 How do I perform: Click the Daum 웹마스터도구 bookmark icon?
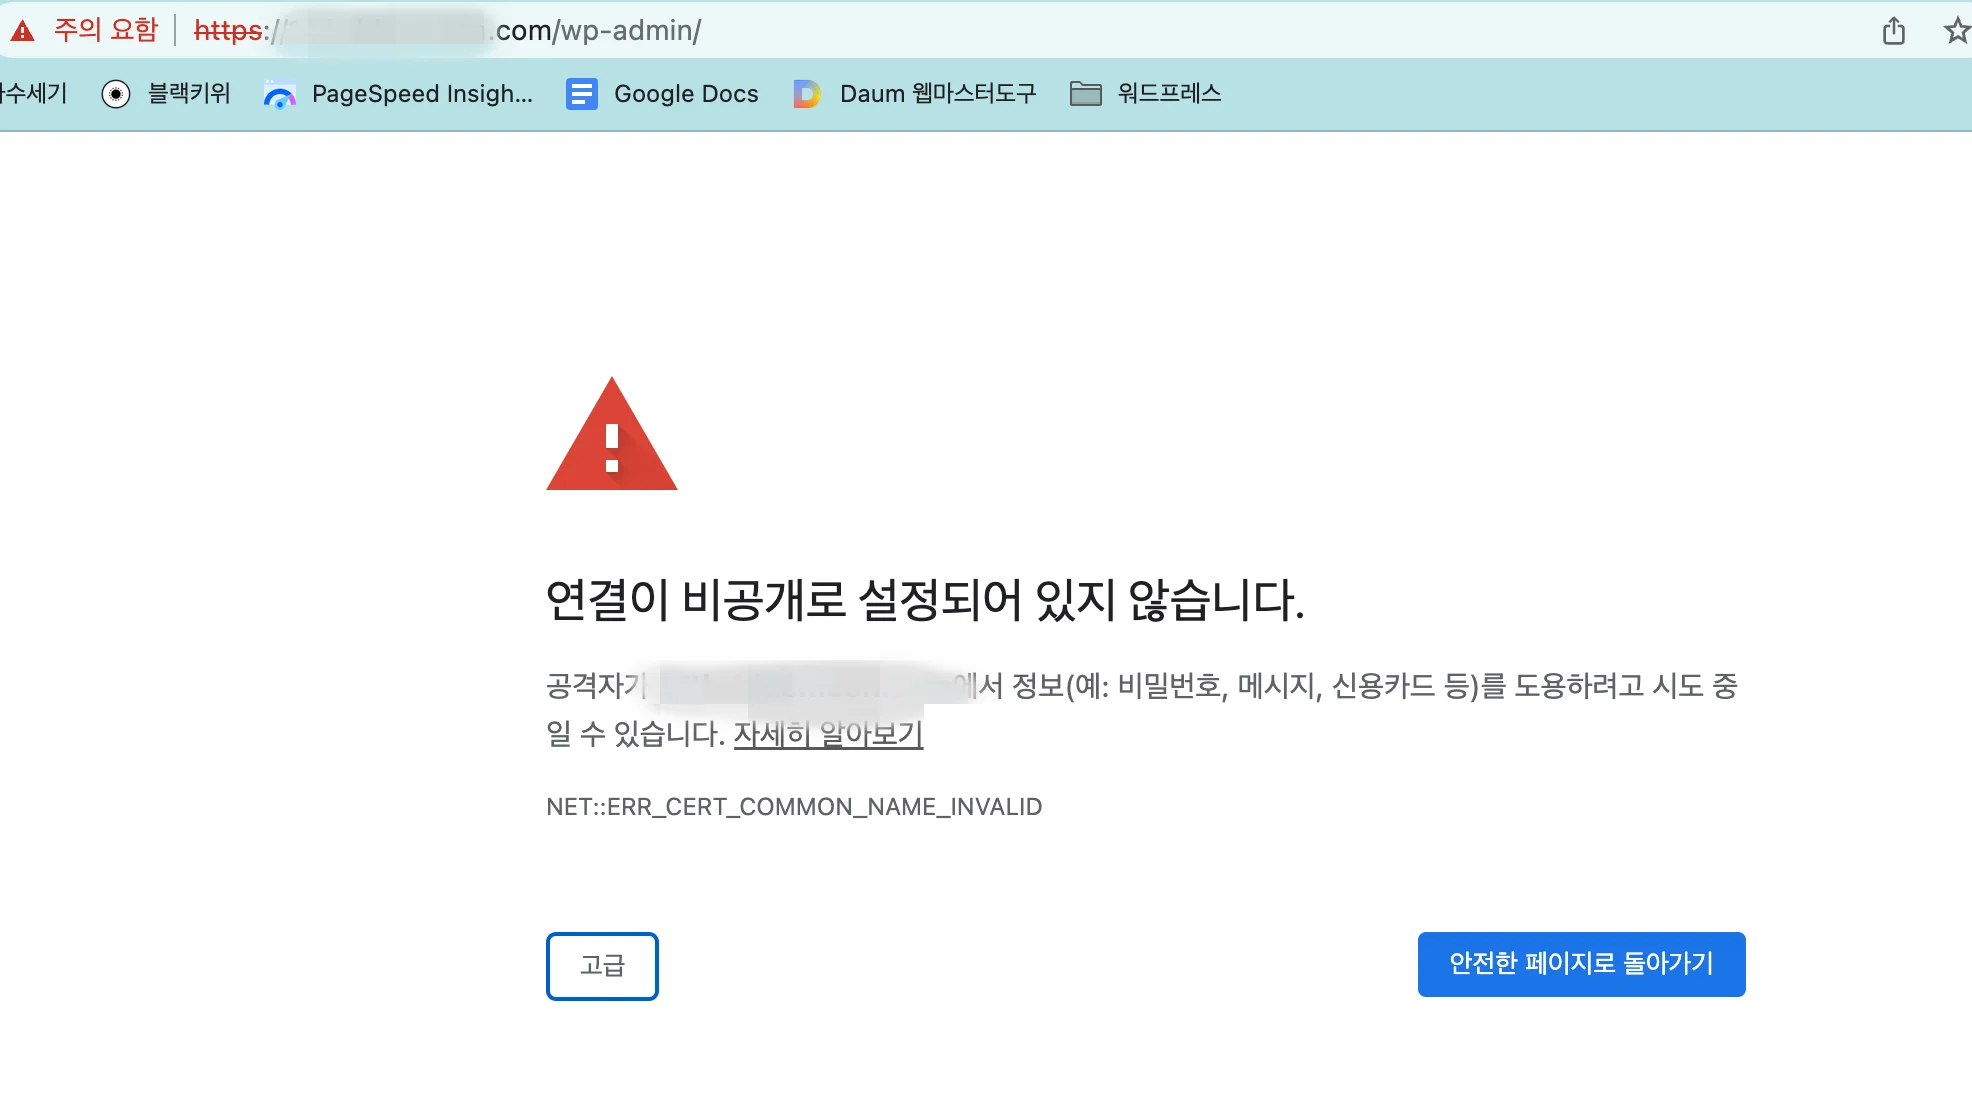(806, 93)
